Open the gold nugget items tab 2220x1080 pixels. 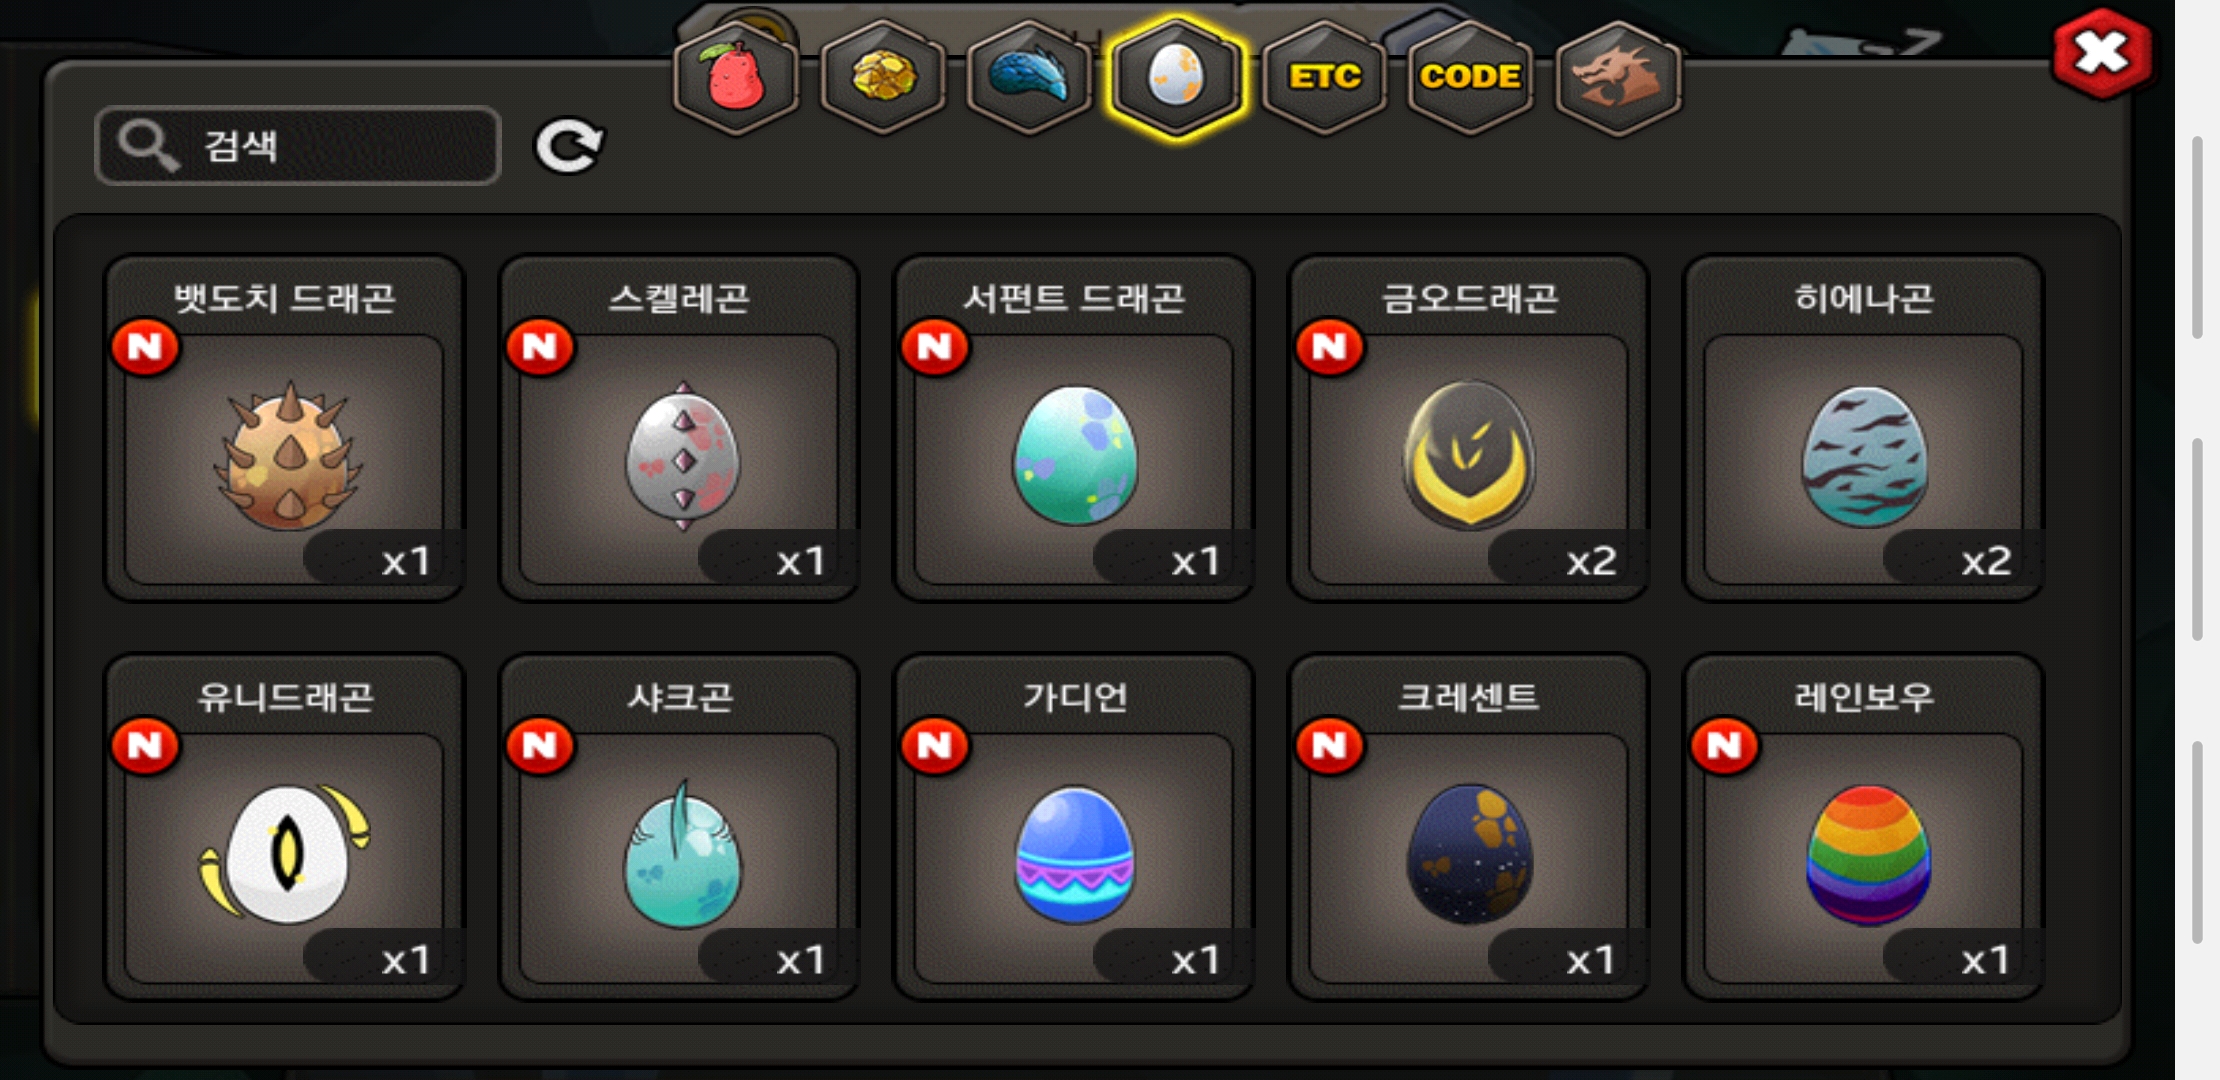[883, 78]
